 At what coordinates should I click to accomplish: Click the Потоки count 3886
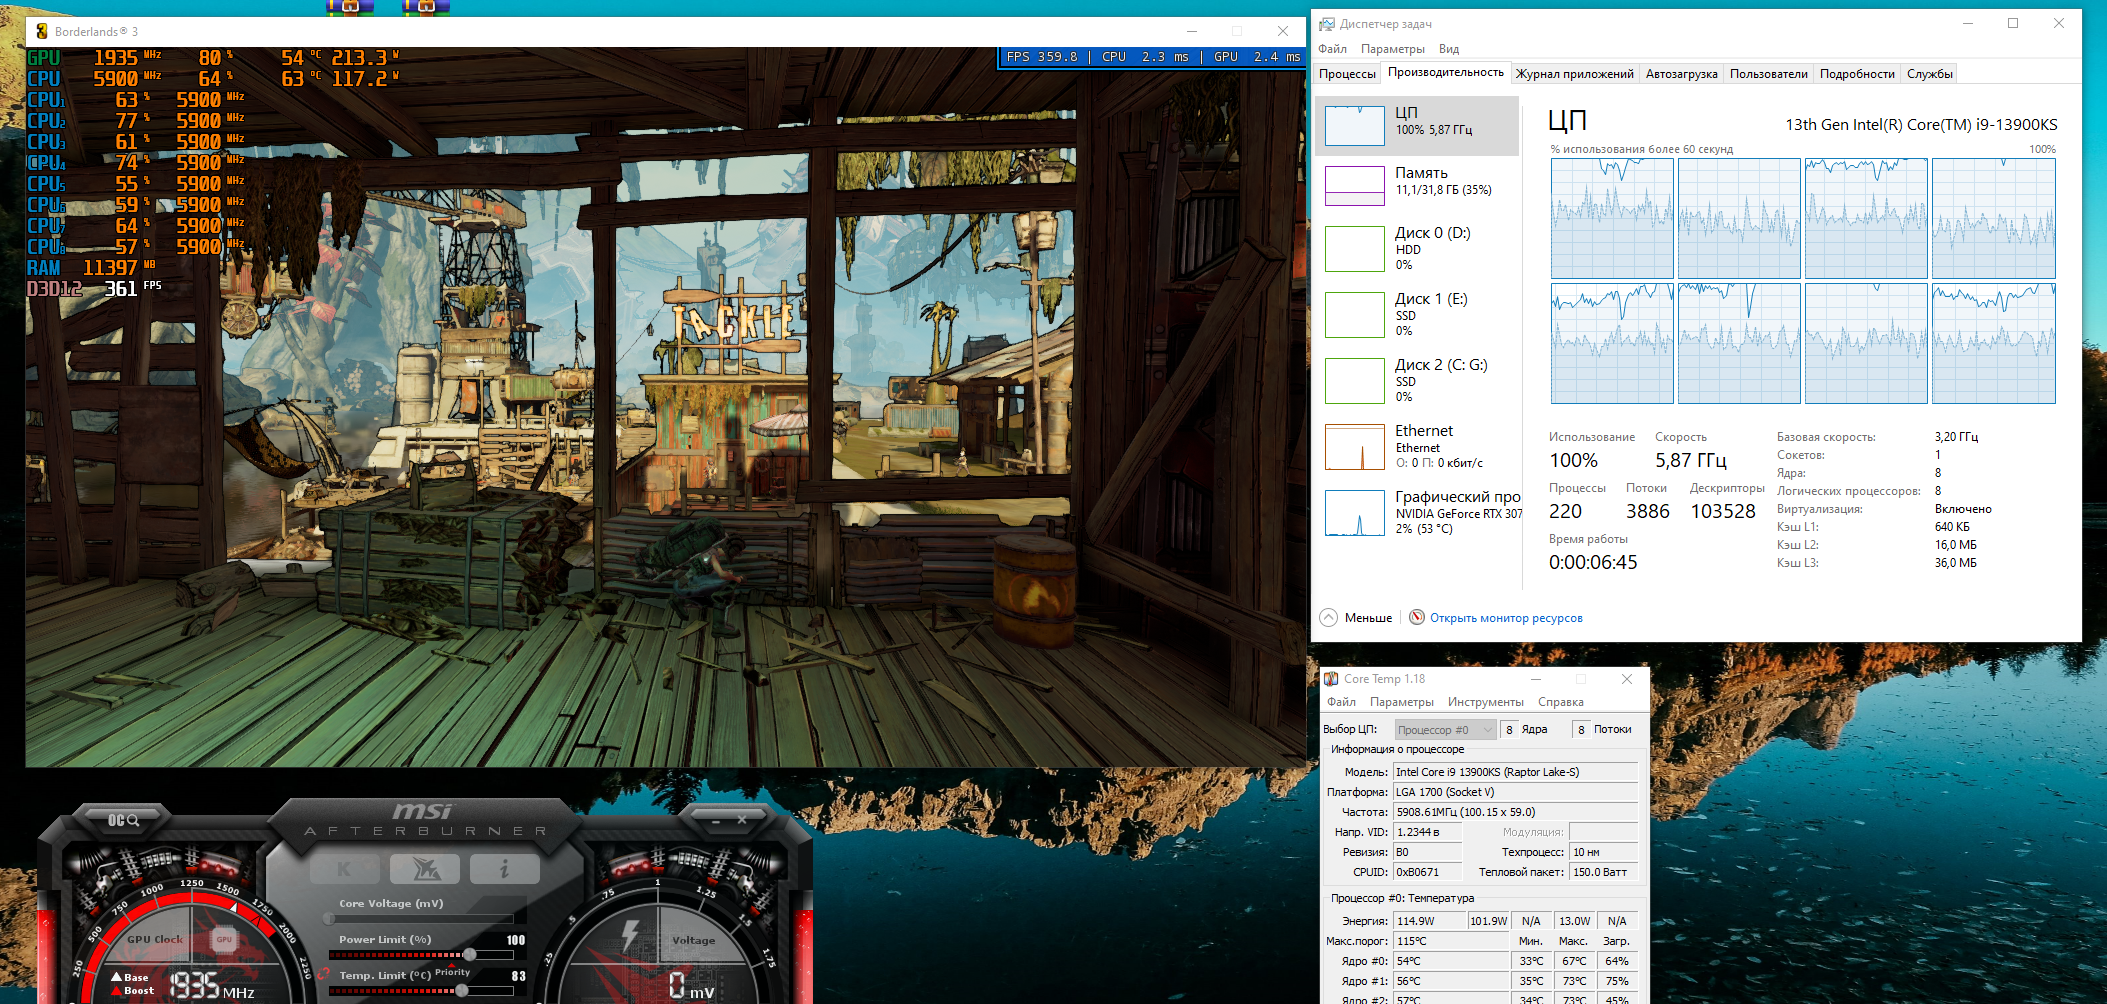pos(1647,511)
